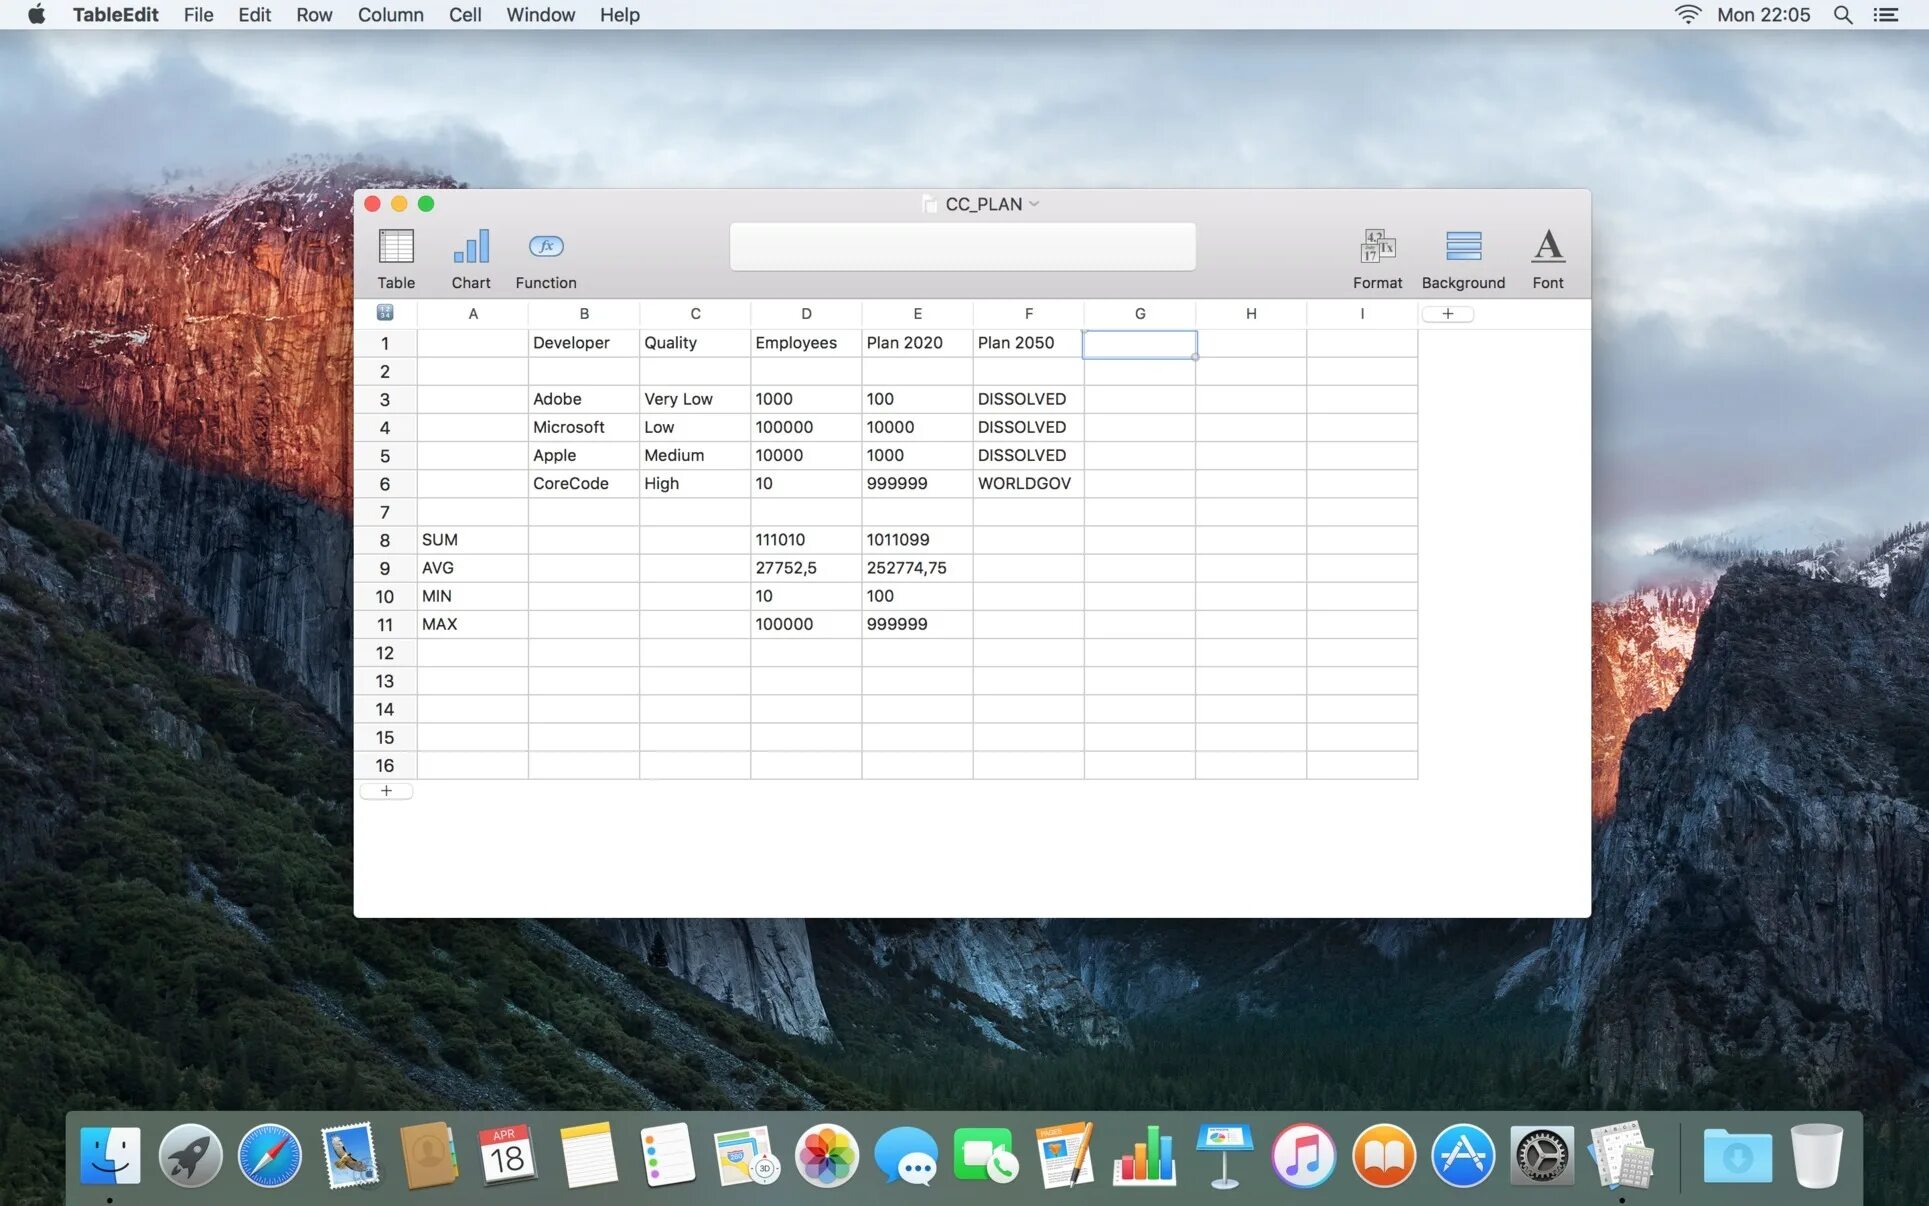Open the Background color tool
Image resolution: width=1929 pixels, height=1206 pixels.
[x=1462, y=248]
